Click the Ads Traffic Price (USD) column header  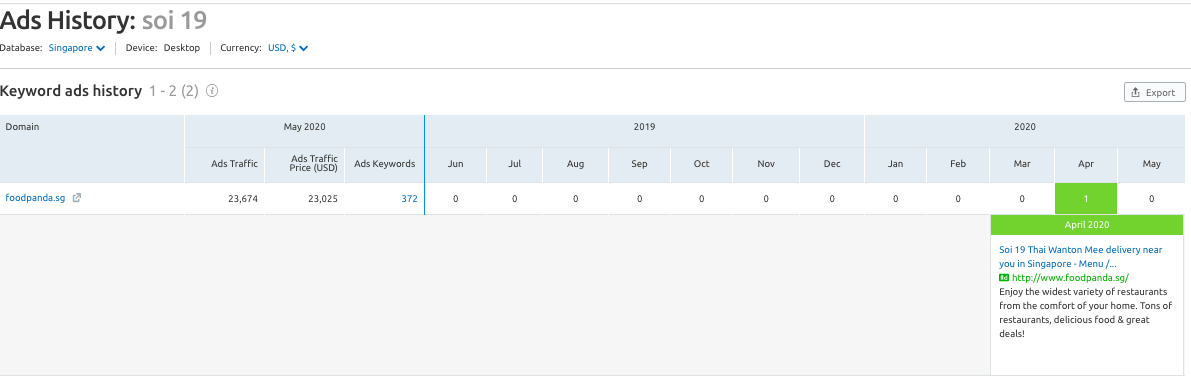coord(314,163)
